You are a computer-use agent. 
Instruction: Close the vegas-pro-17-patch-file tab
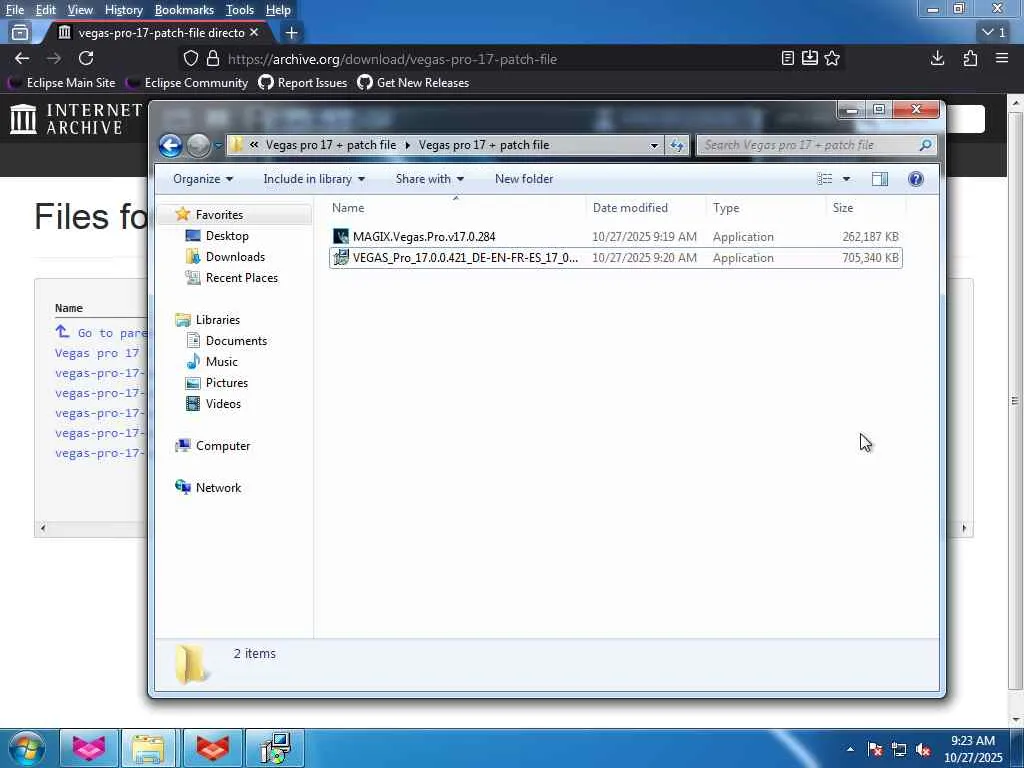[x=254, y=32]
